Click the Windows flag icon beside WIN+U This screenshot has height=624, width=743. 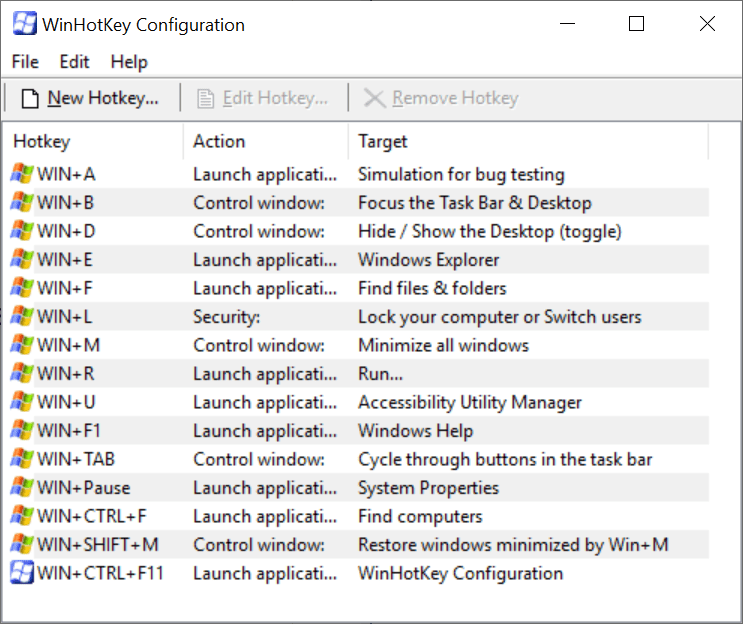[22, 402]
